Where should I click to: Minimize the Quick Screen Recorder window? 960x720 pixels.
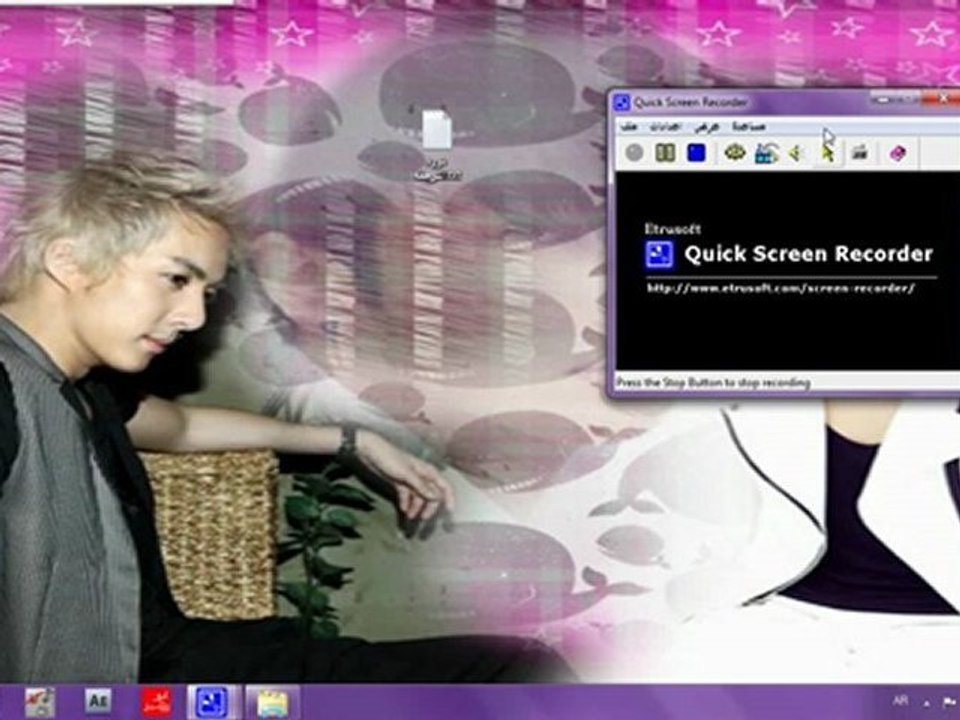[881, 99]
